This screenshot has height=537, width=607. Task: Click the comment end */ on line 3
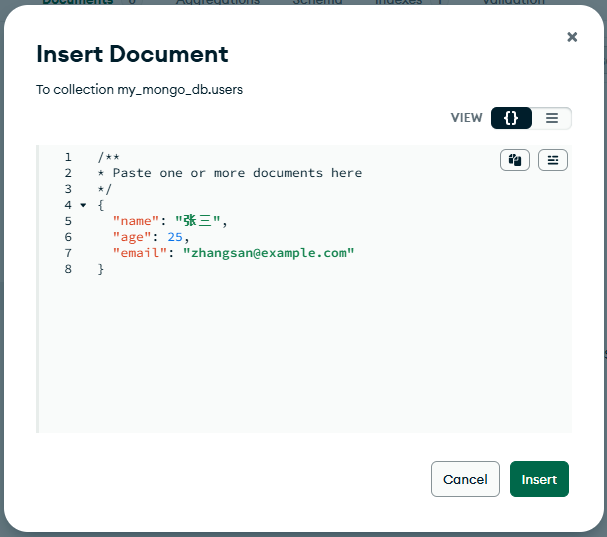(105, 189)
